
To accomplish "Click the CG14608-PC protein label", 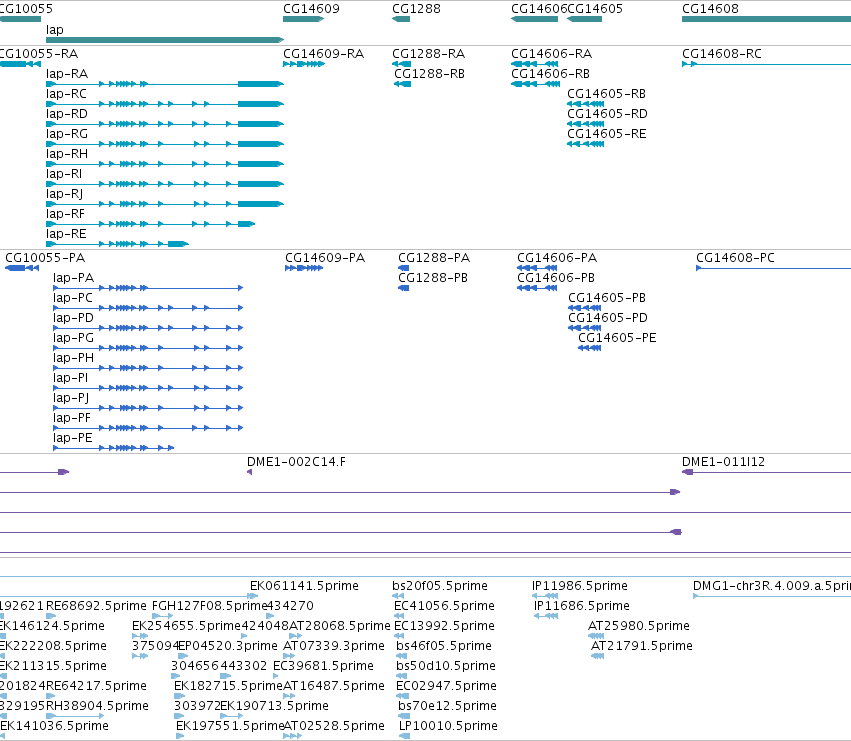I will click(735, 258).
